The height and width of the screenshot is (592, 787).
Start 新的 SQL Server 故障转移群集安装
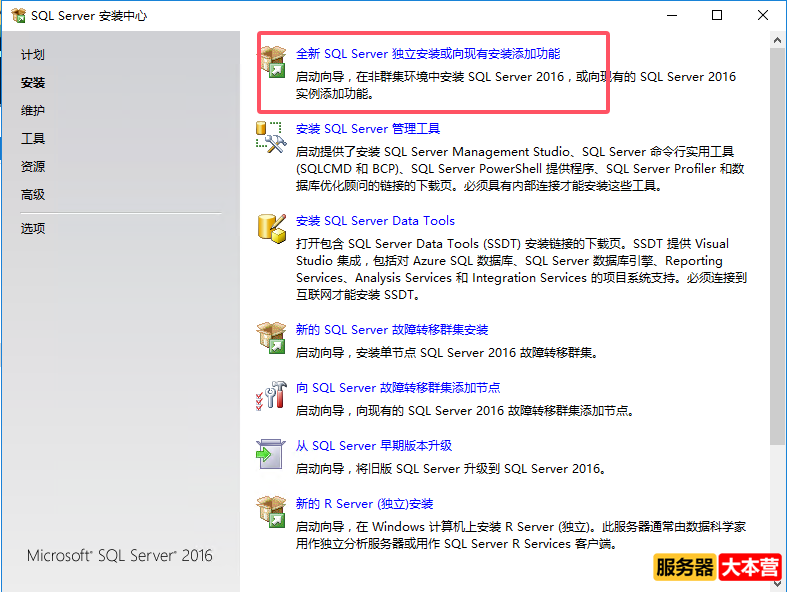tap(391, 330)
